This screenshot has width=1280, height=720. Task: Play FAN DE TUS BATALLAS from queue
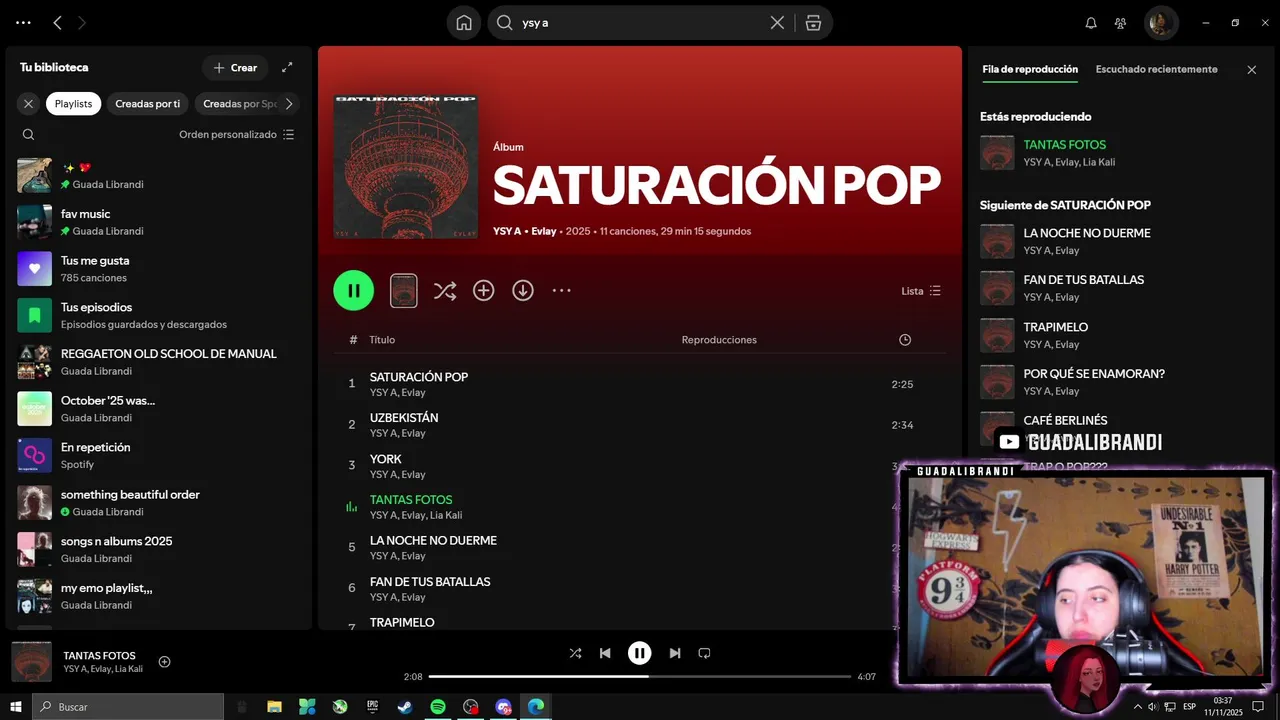[x=1119, y=288]
